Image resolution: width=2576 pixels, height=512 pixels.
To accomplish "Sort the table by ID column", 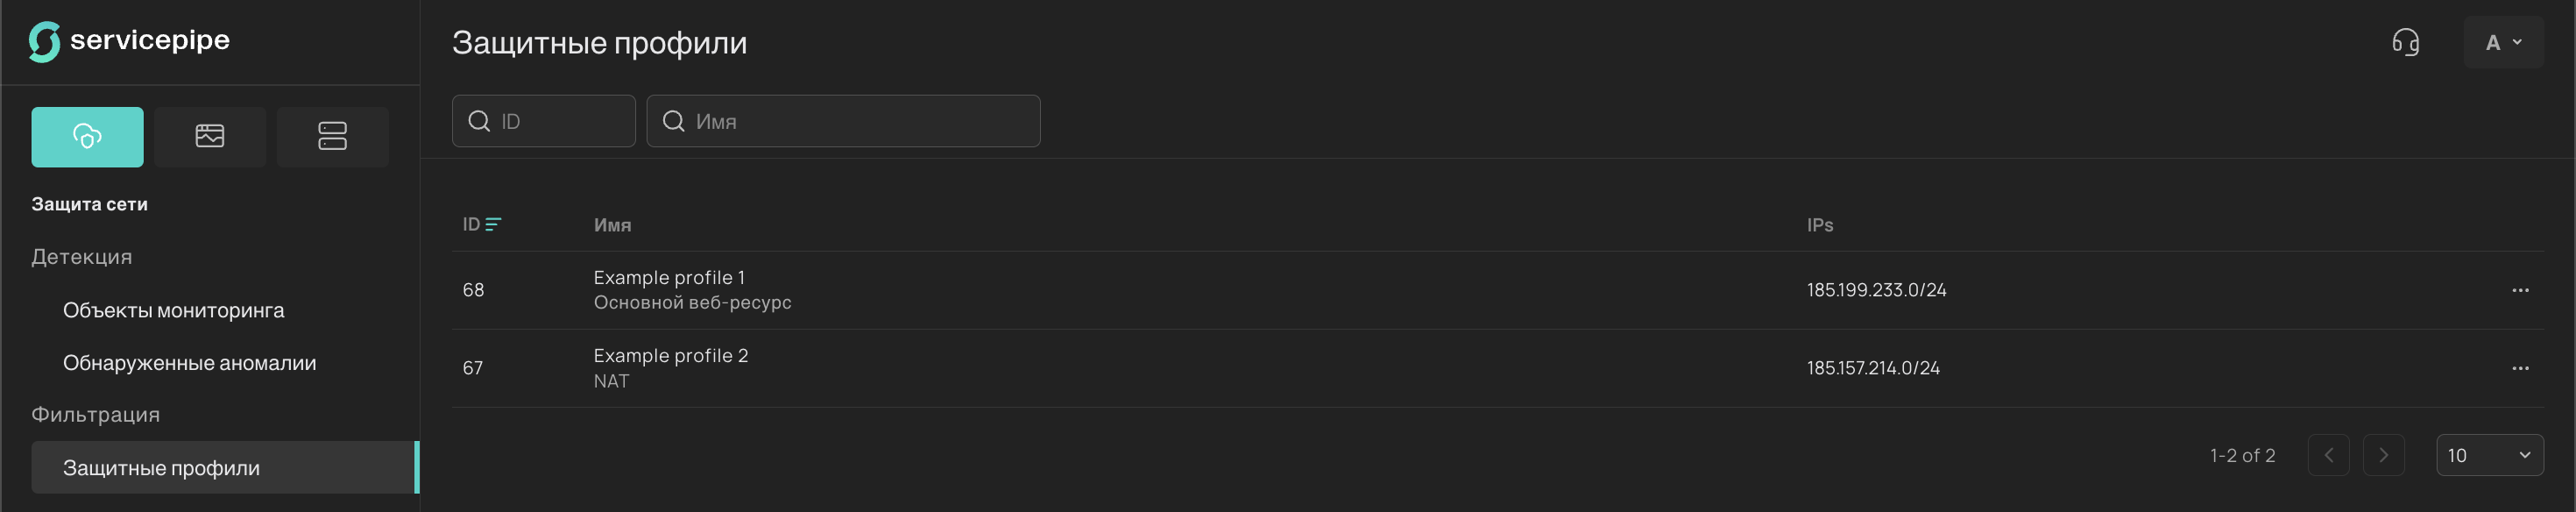I will [481, 225].
